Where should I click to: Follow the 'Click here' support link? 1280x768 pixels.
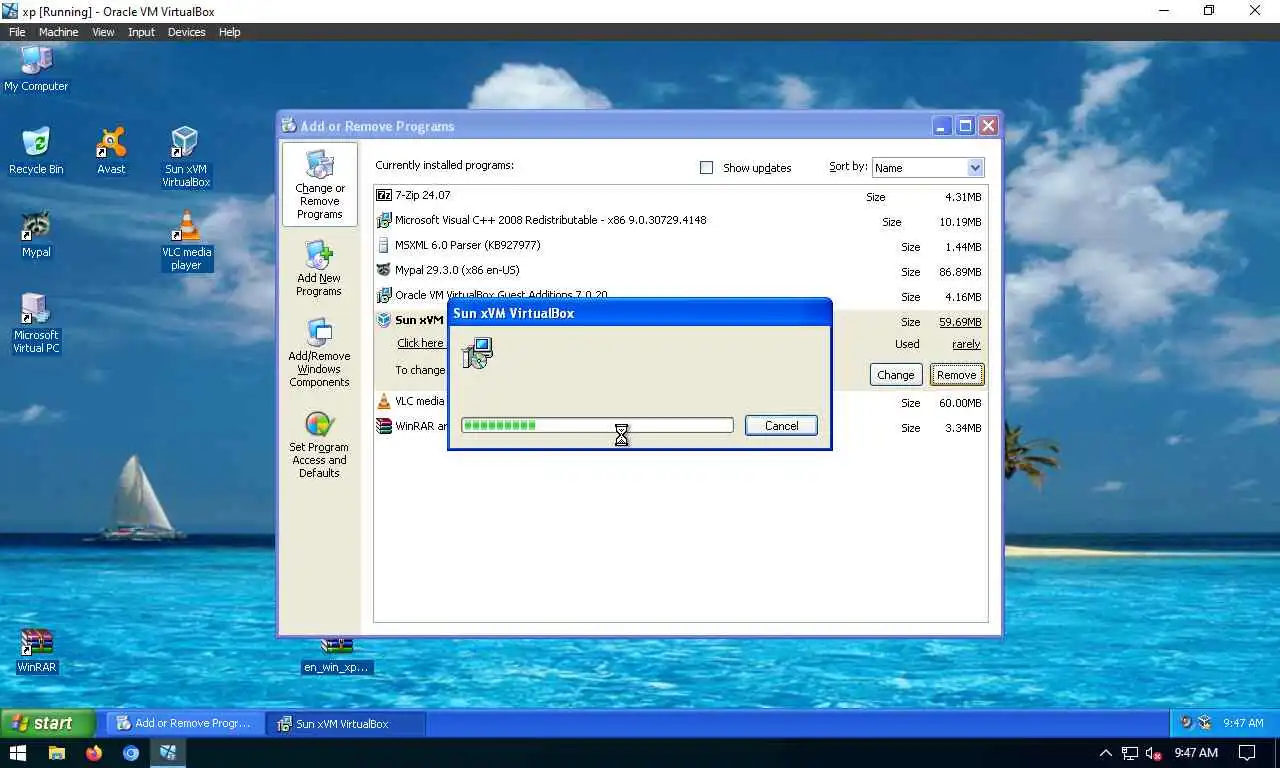420,343
